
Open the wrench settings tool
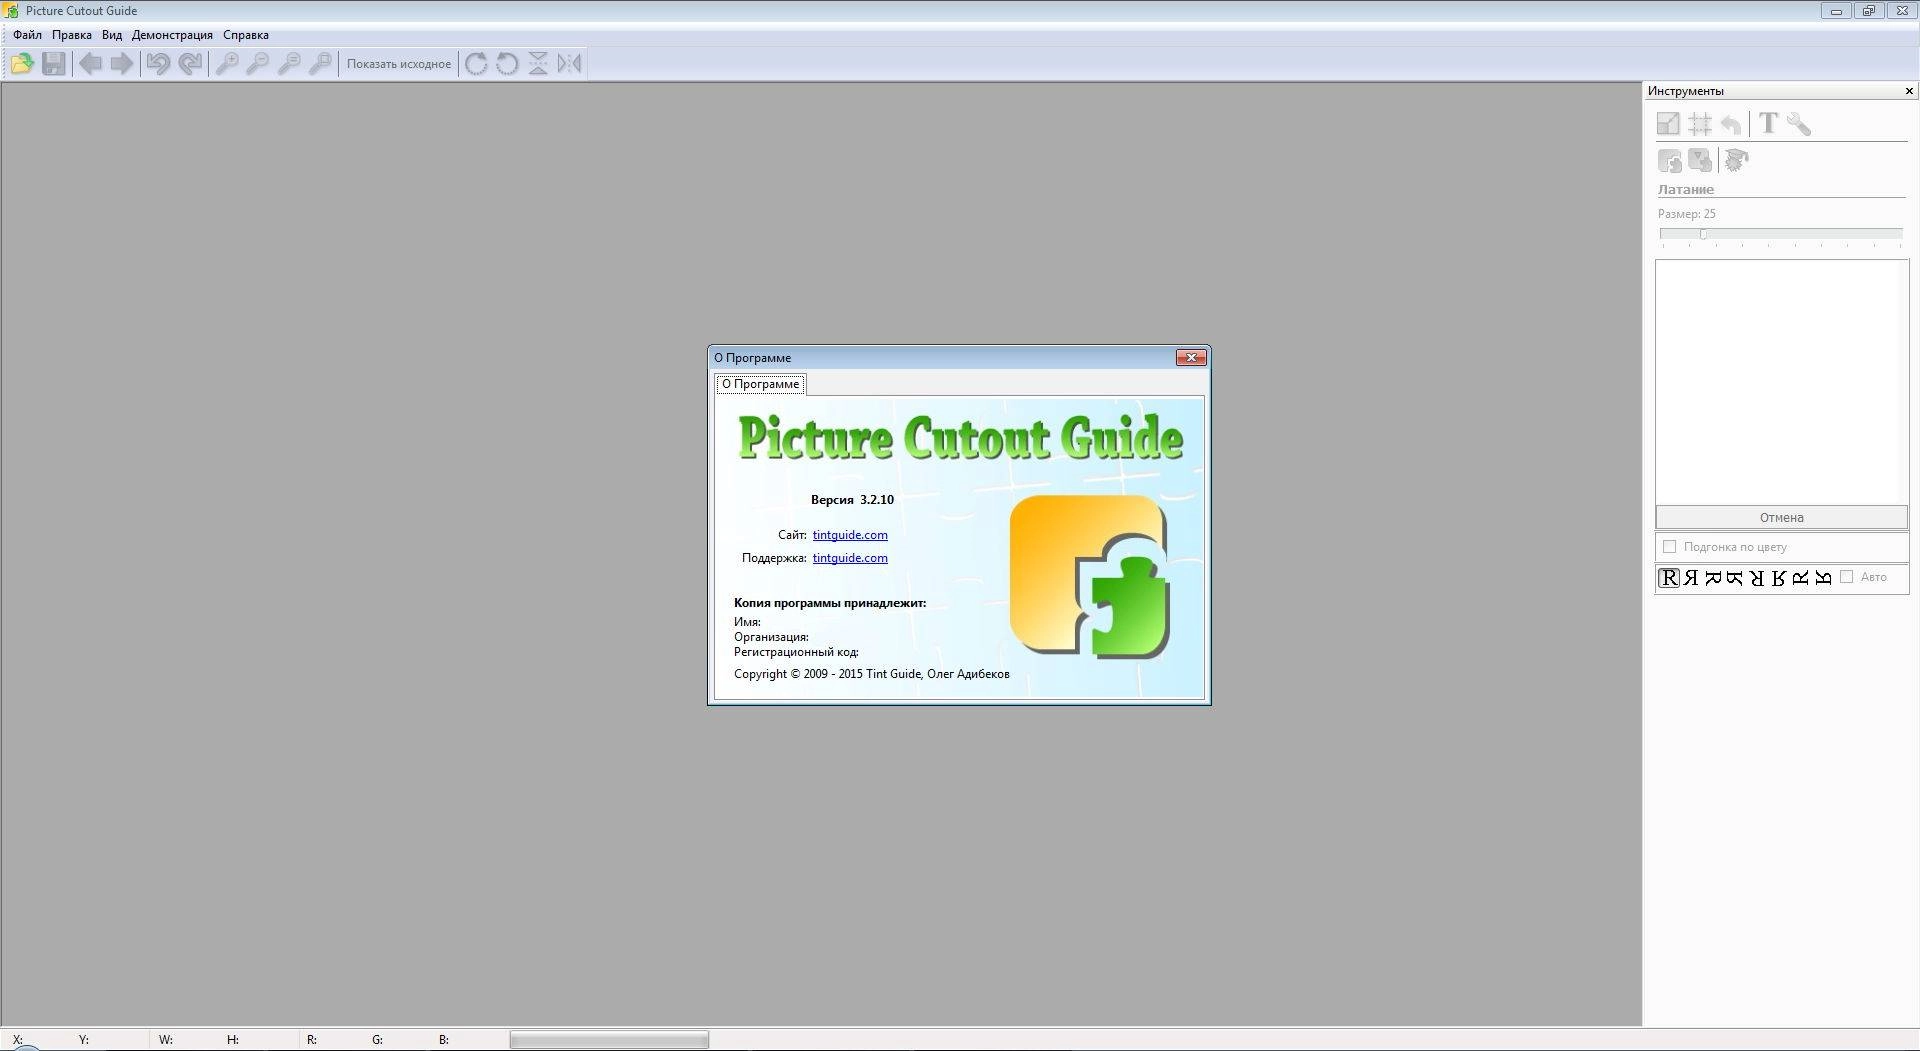pyautogui.click(x=1799, y=124)
